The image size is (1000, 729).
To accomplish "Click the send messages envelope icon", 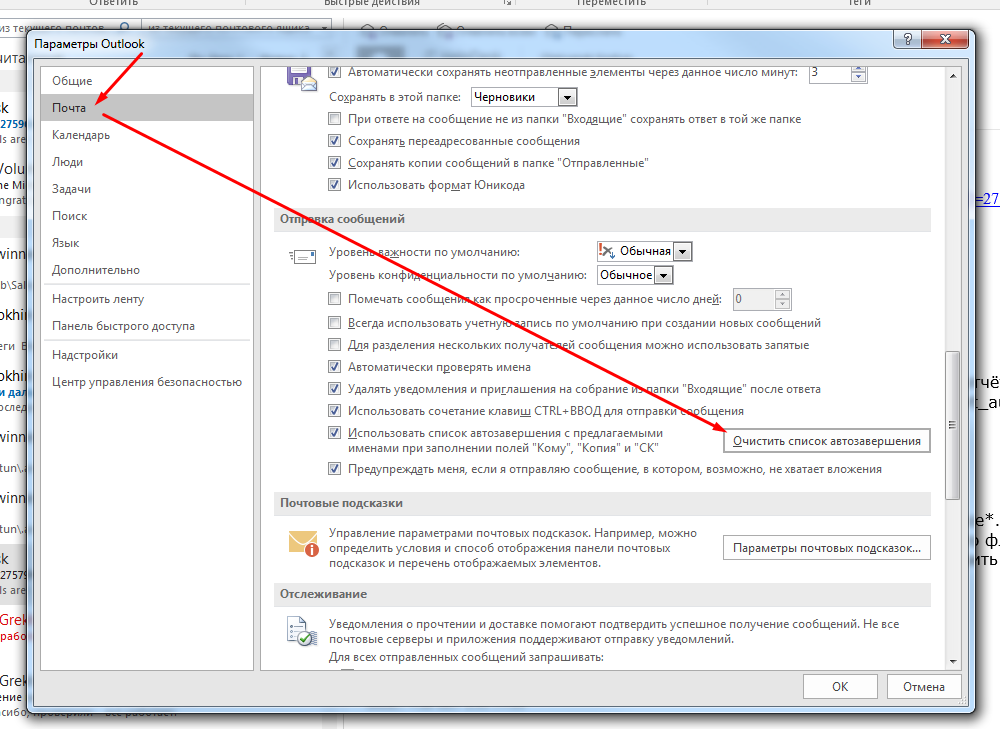I will click(302, 256).
